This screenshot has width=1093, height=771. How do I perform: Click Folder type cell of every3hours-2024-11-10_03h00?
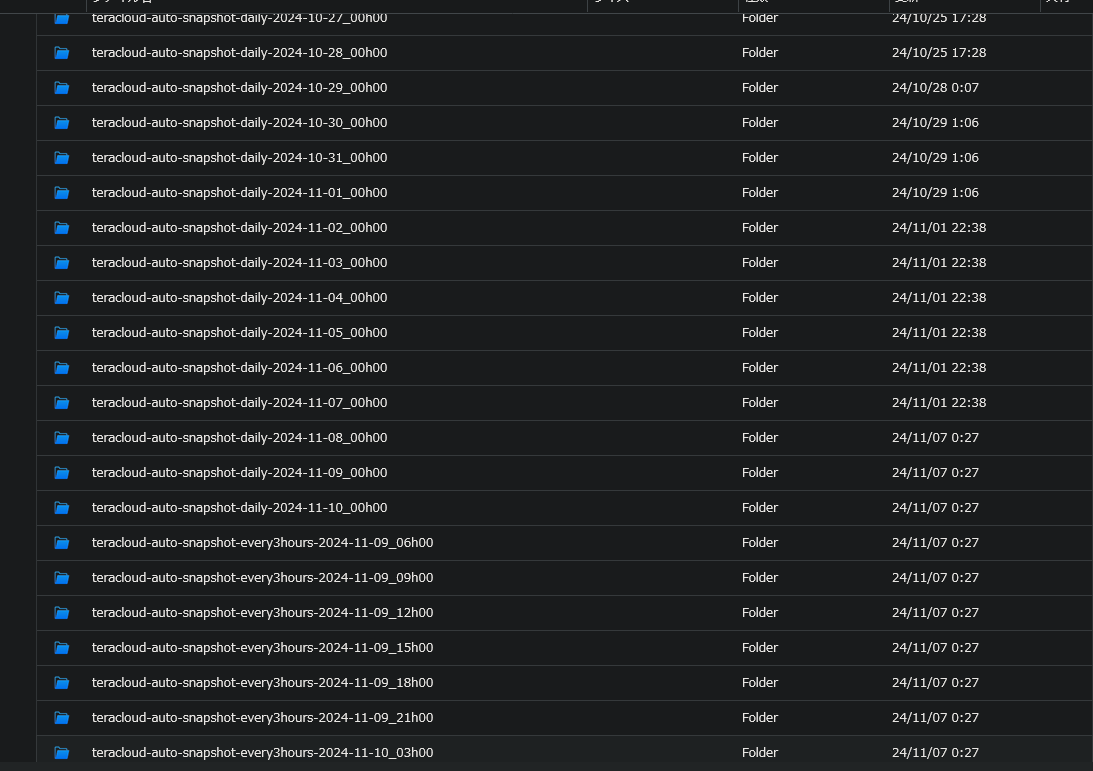pos(760,753)
